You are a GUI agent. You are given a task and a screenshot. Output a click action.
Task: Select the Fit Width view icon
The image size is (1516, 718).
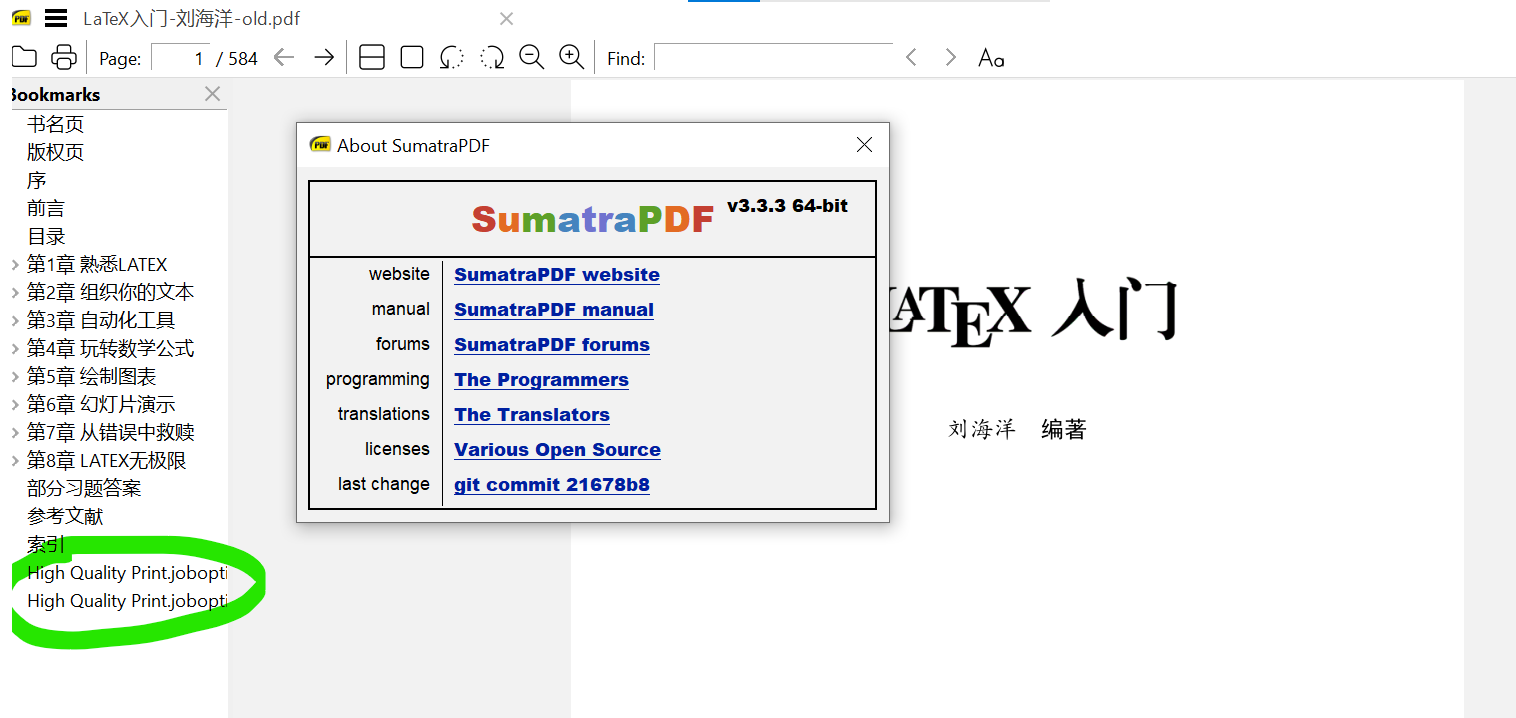372,57
